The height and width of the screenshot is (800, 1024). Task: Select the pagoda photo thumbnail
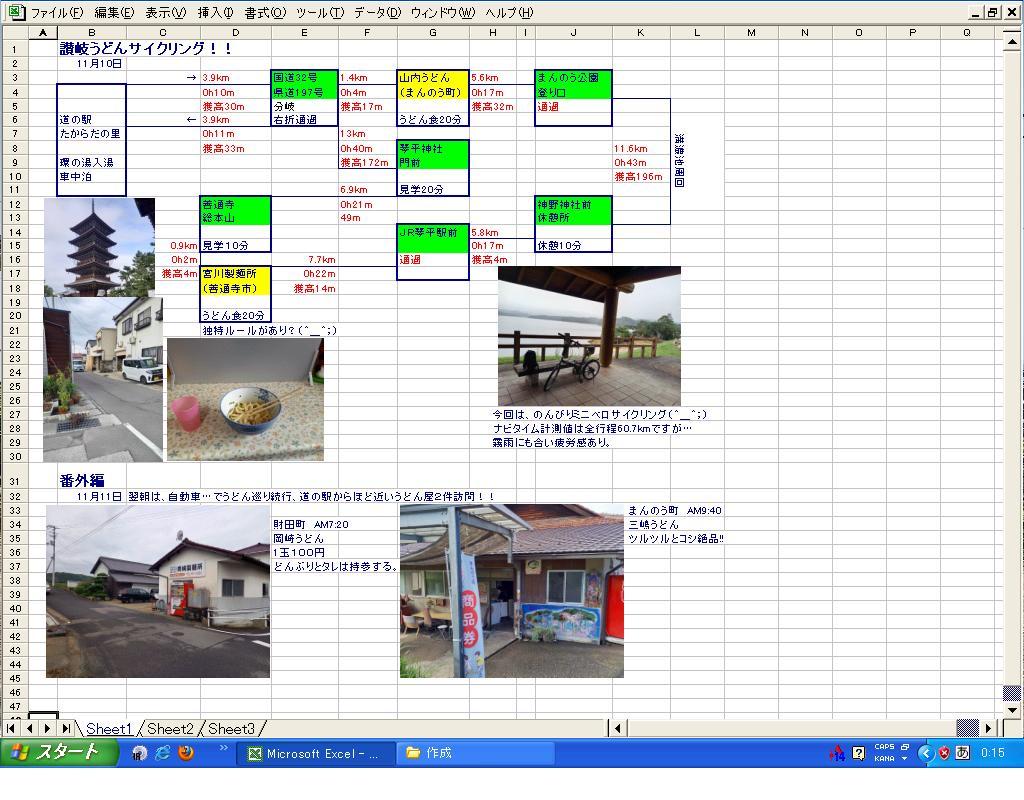[x=99, y=245]
